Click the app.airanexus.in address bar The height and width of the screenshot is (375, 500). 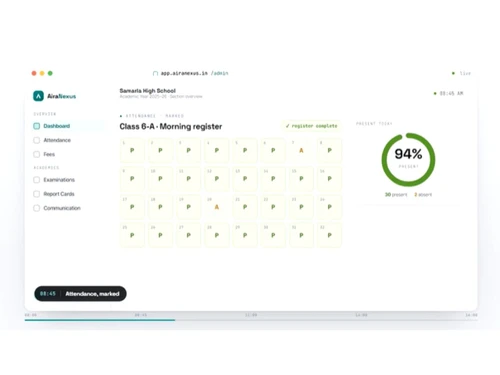click(191, 73)
